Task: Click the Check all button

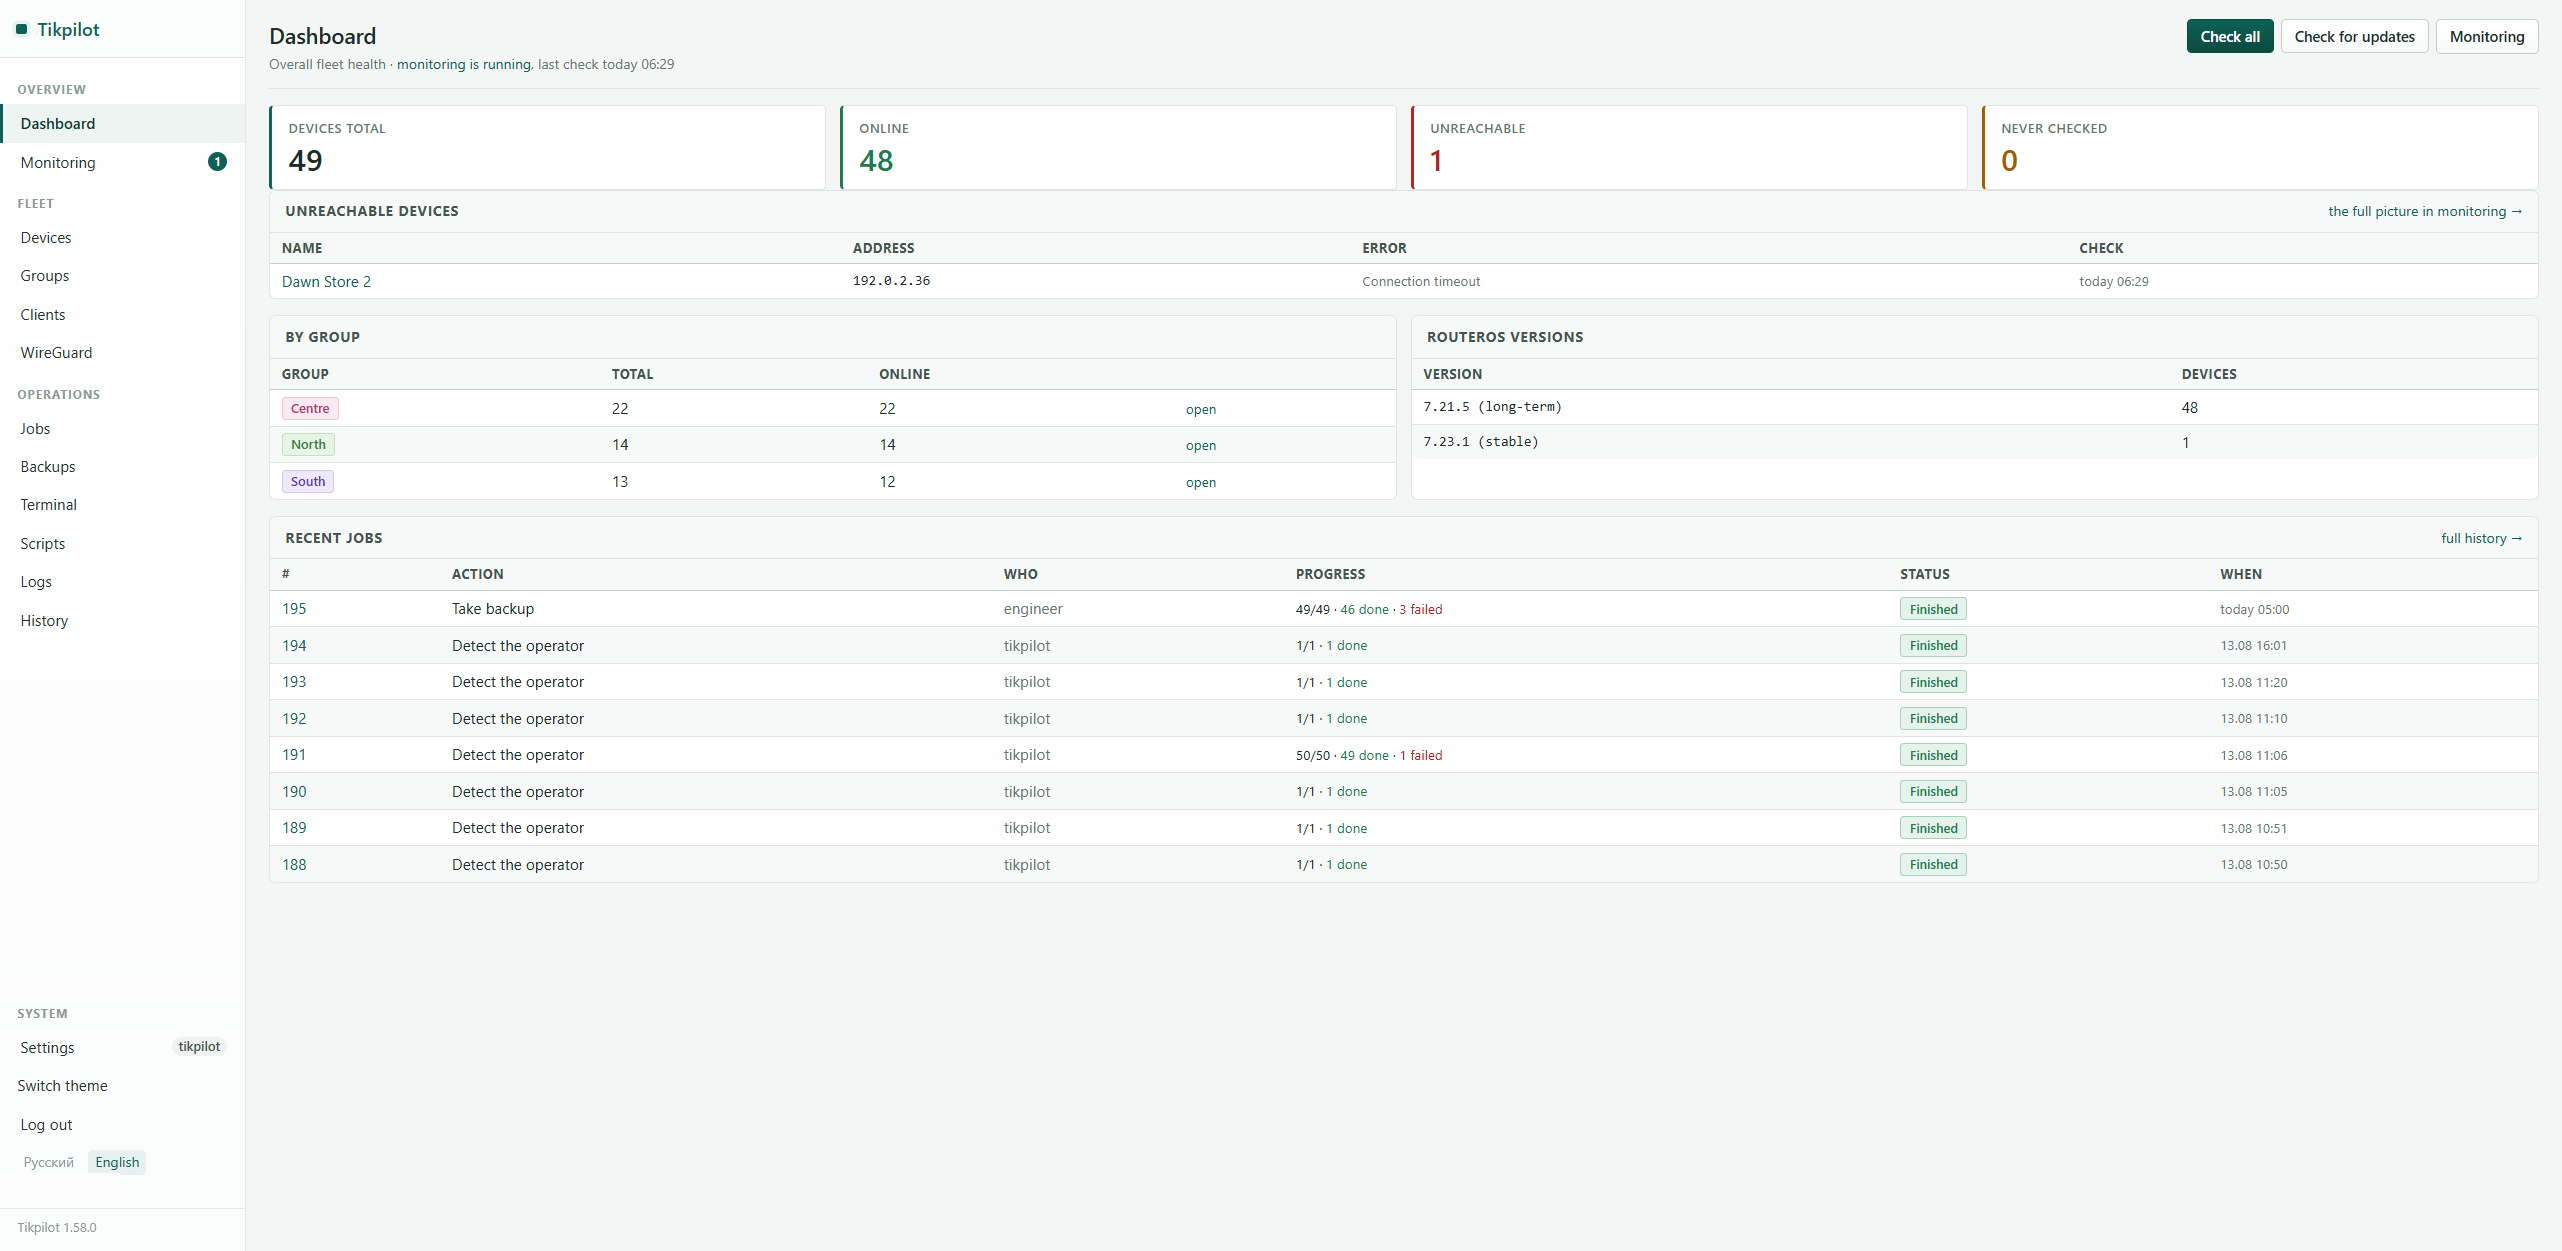Action: (2229, 37)
